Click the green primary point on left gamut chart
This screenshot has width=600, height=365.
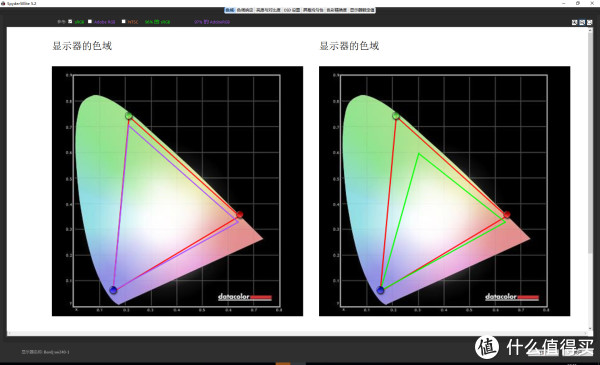tap(129, 116)
